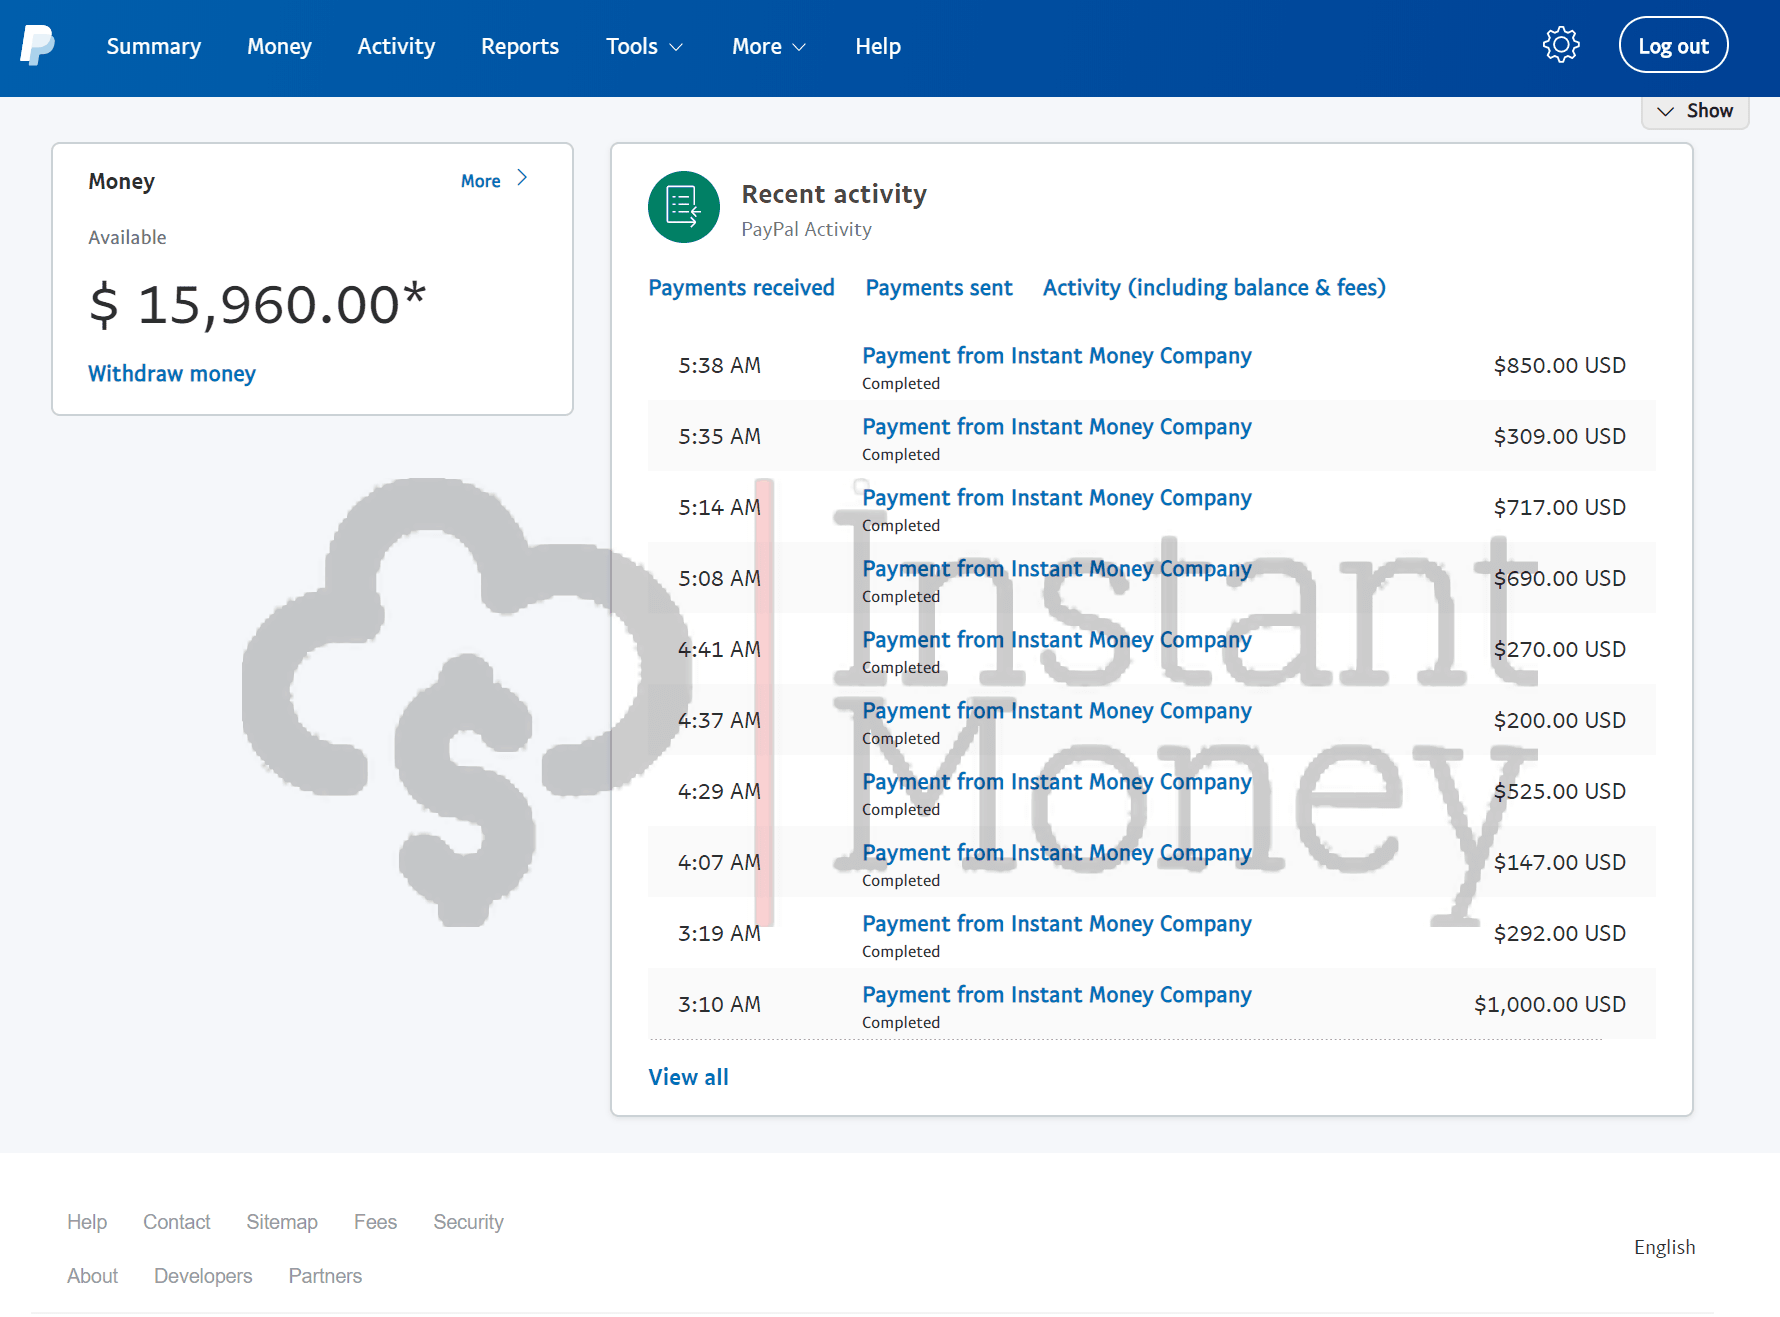
Task: Click the $292.00 USD amount
Action: pyautogui.click(x=1559, y=933)
